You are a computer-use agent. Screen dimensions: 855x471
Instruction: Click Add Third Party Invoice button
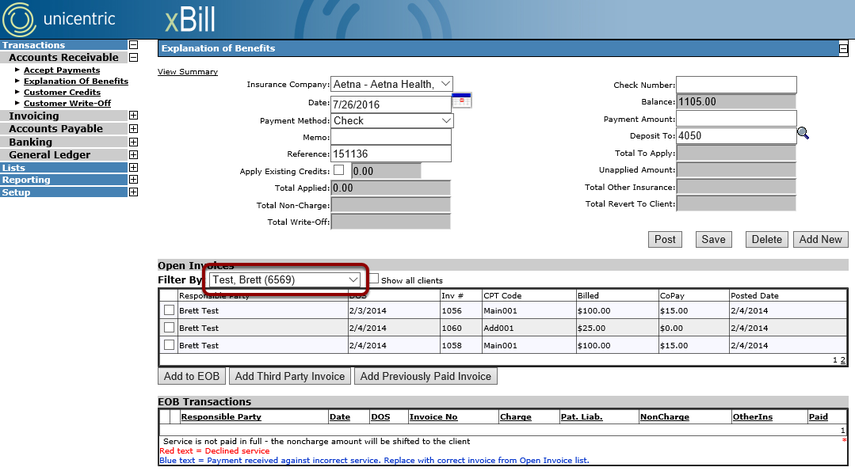click(x=290, y=376)
